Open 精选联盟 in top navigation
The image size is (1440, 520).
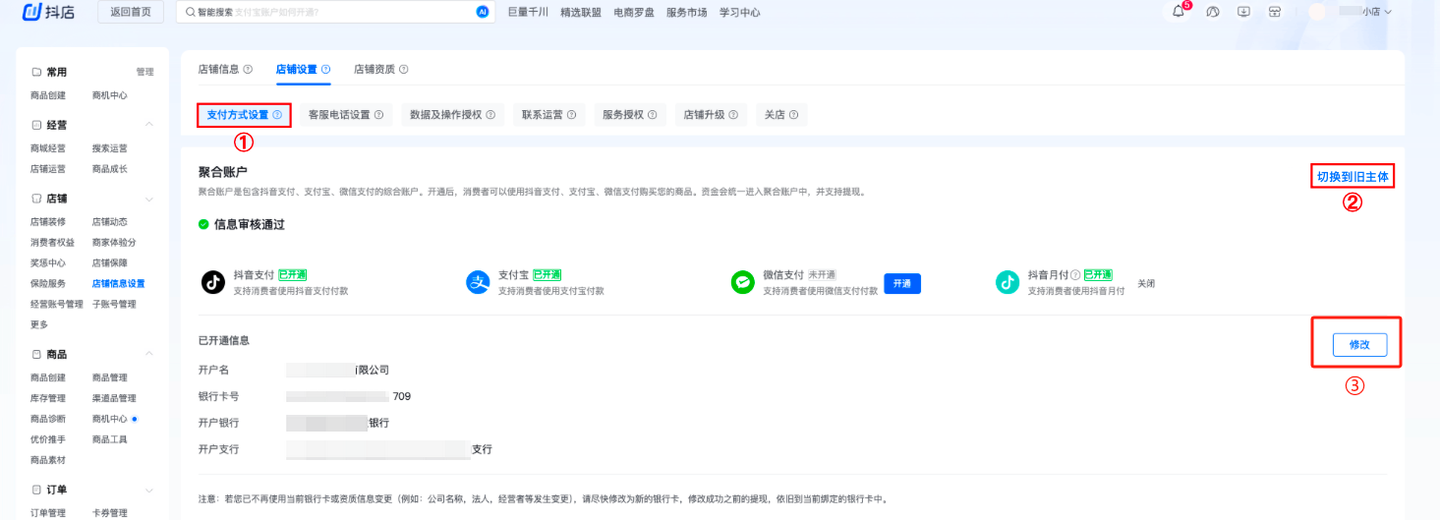tap(581, 12)
